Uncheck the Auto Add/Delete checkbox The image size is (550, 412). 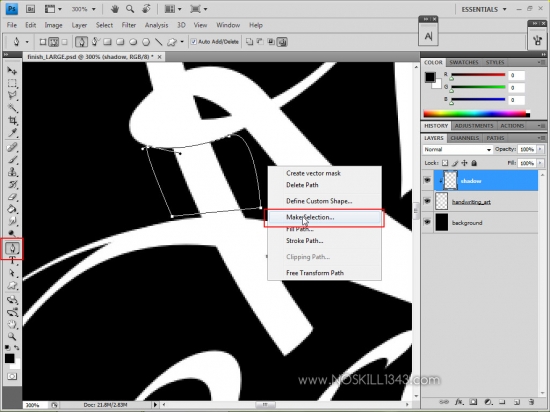point(193,42)
